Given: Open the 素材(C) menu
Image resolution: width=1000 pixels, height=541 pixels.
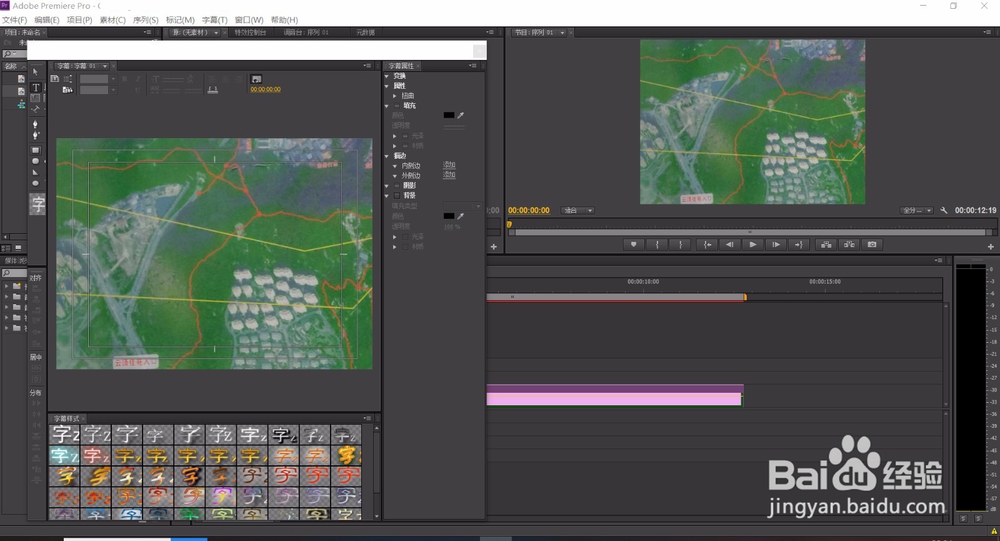Looking at the screenshot, I should pos(113,20).
